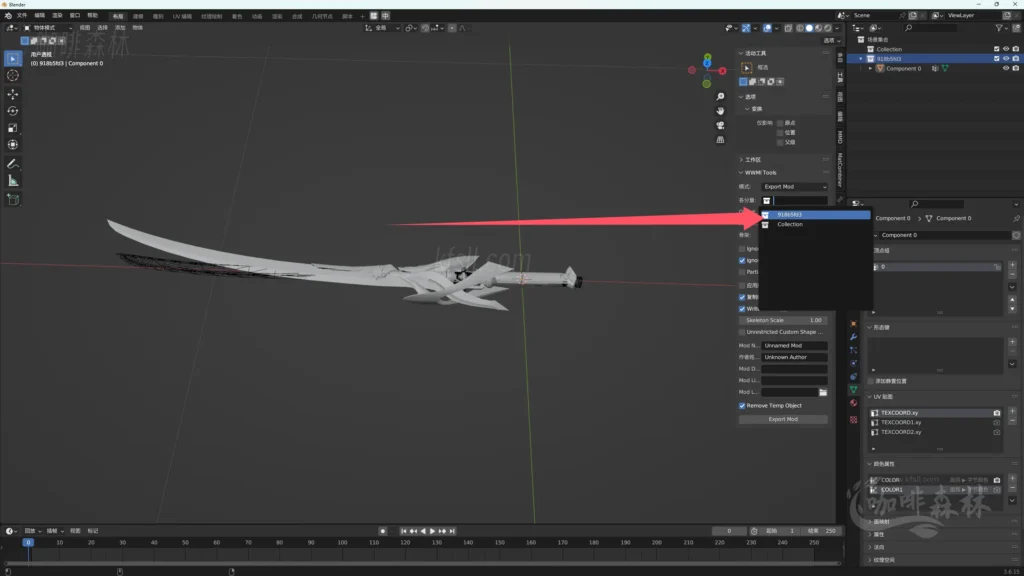
Task: Open the Export Mod mode dropdown
Action: pos(795,187)
